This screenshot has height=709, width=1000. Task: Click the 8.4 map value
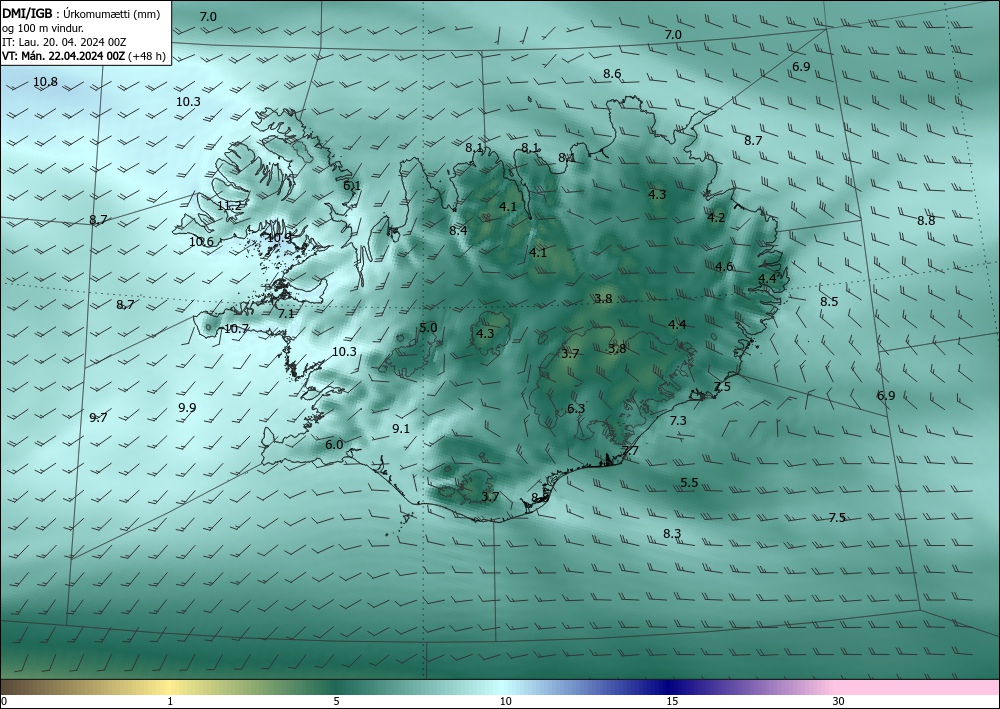click(459, 230)
